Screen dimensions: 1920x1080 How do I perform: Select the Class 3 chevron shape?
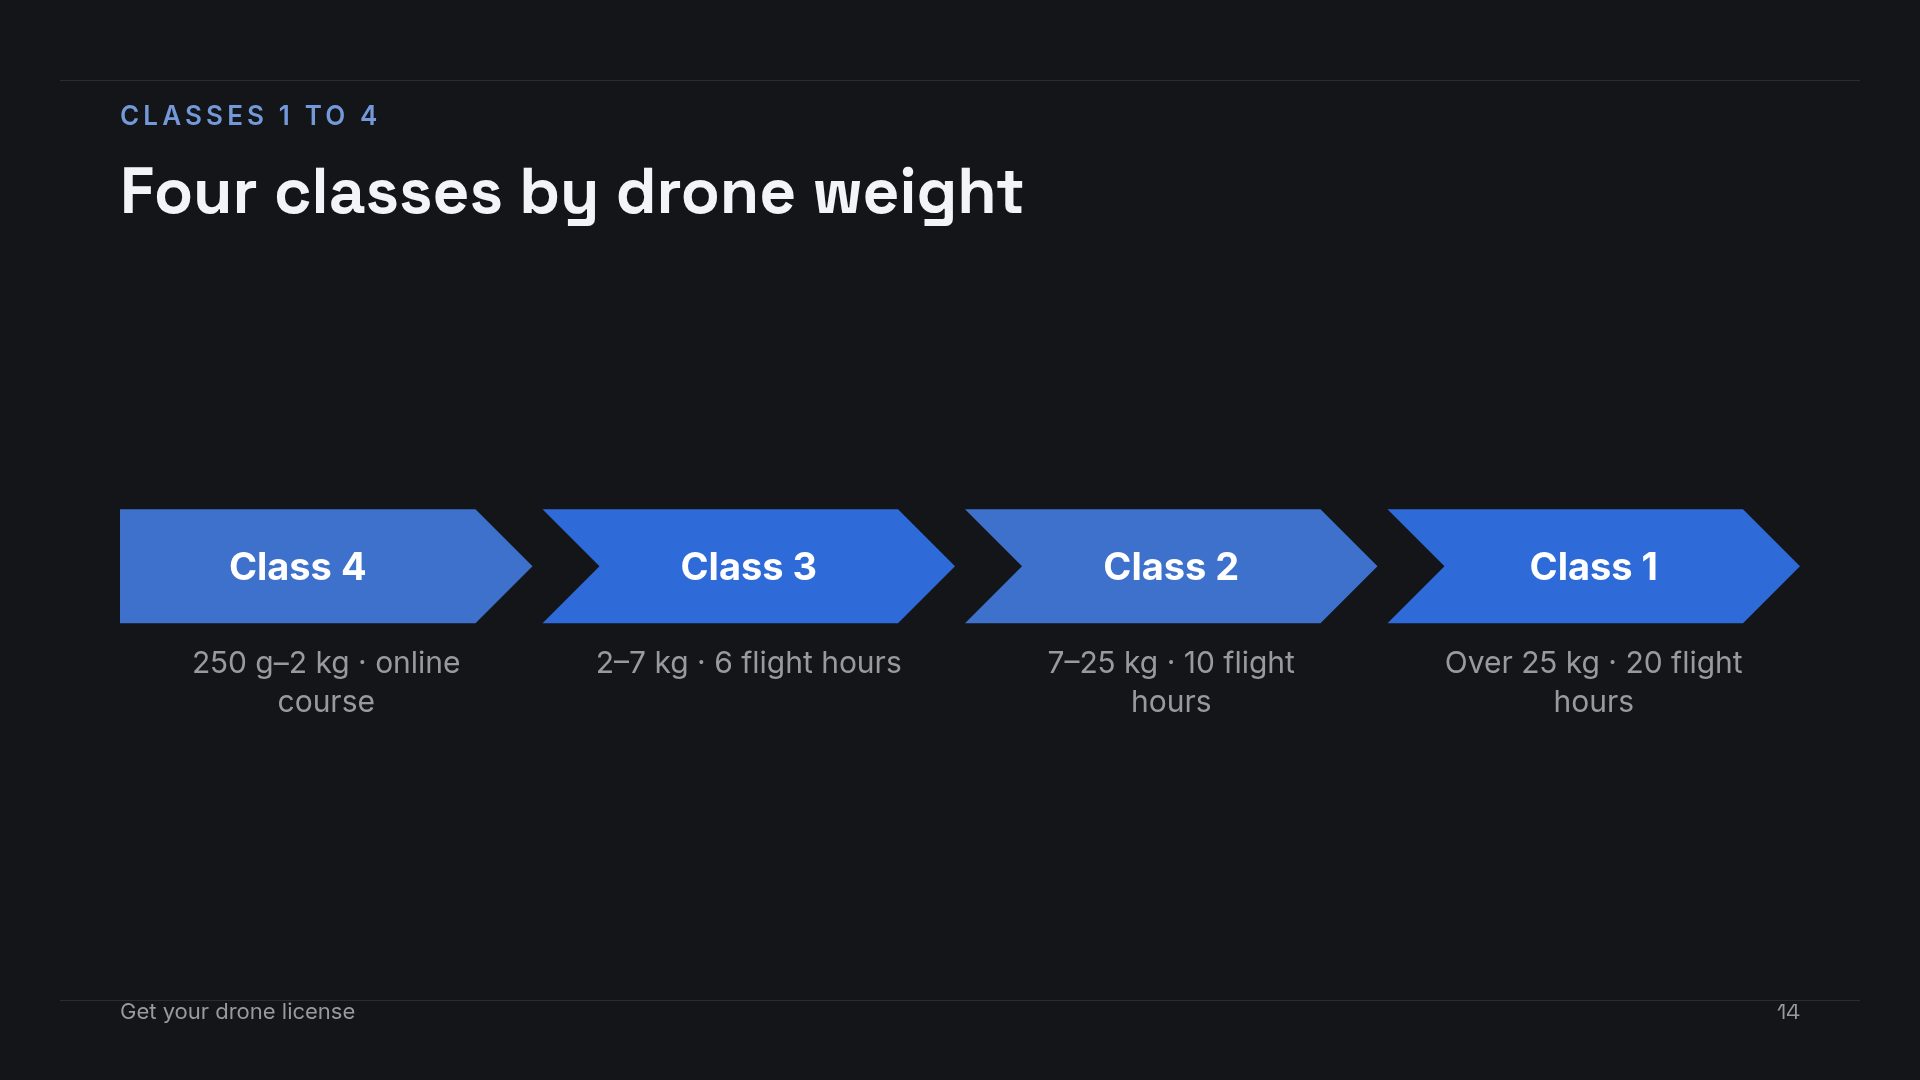coord(748,566)
